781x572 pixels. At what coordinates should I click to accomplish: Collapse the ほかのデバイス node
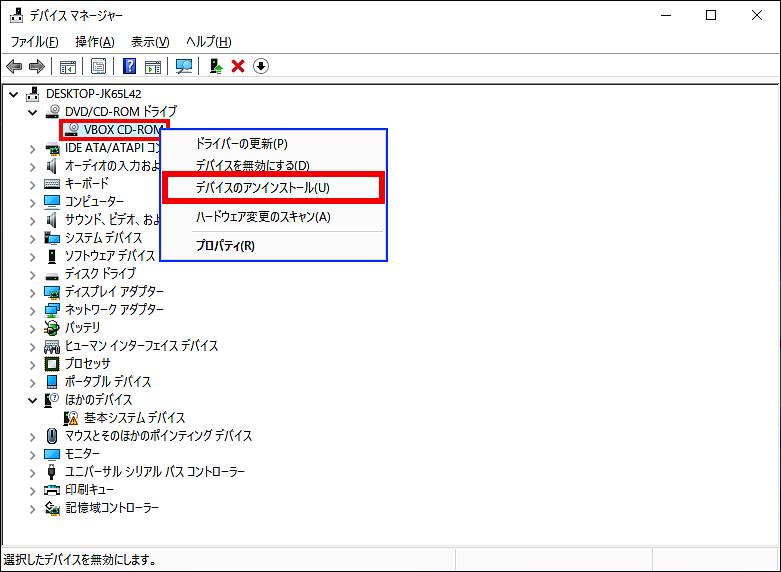tap(32, 400)
